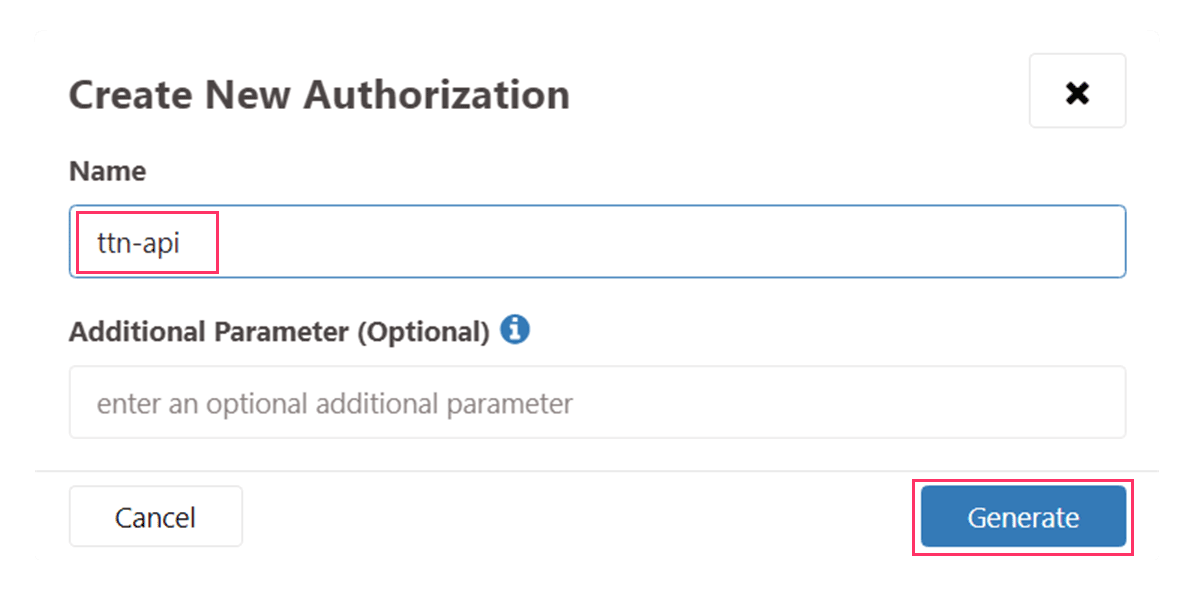Click the optional additional parameter field

(x=597, y=402)
